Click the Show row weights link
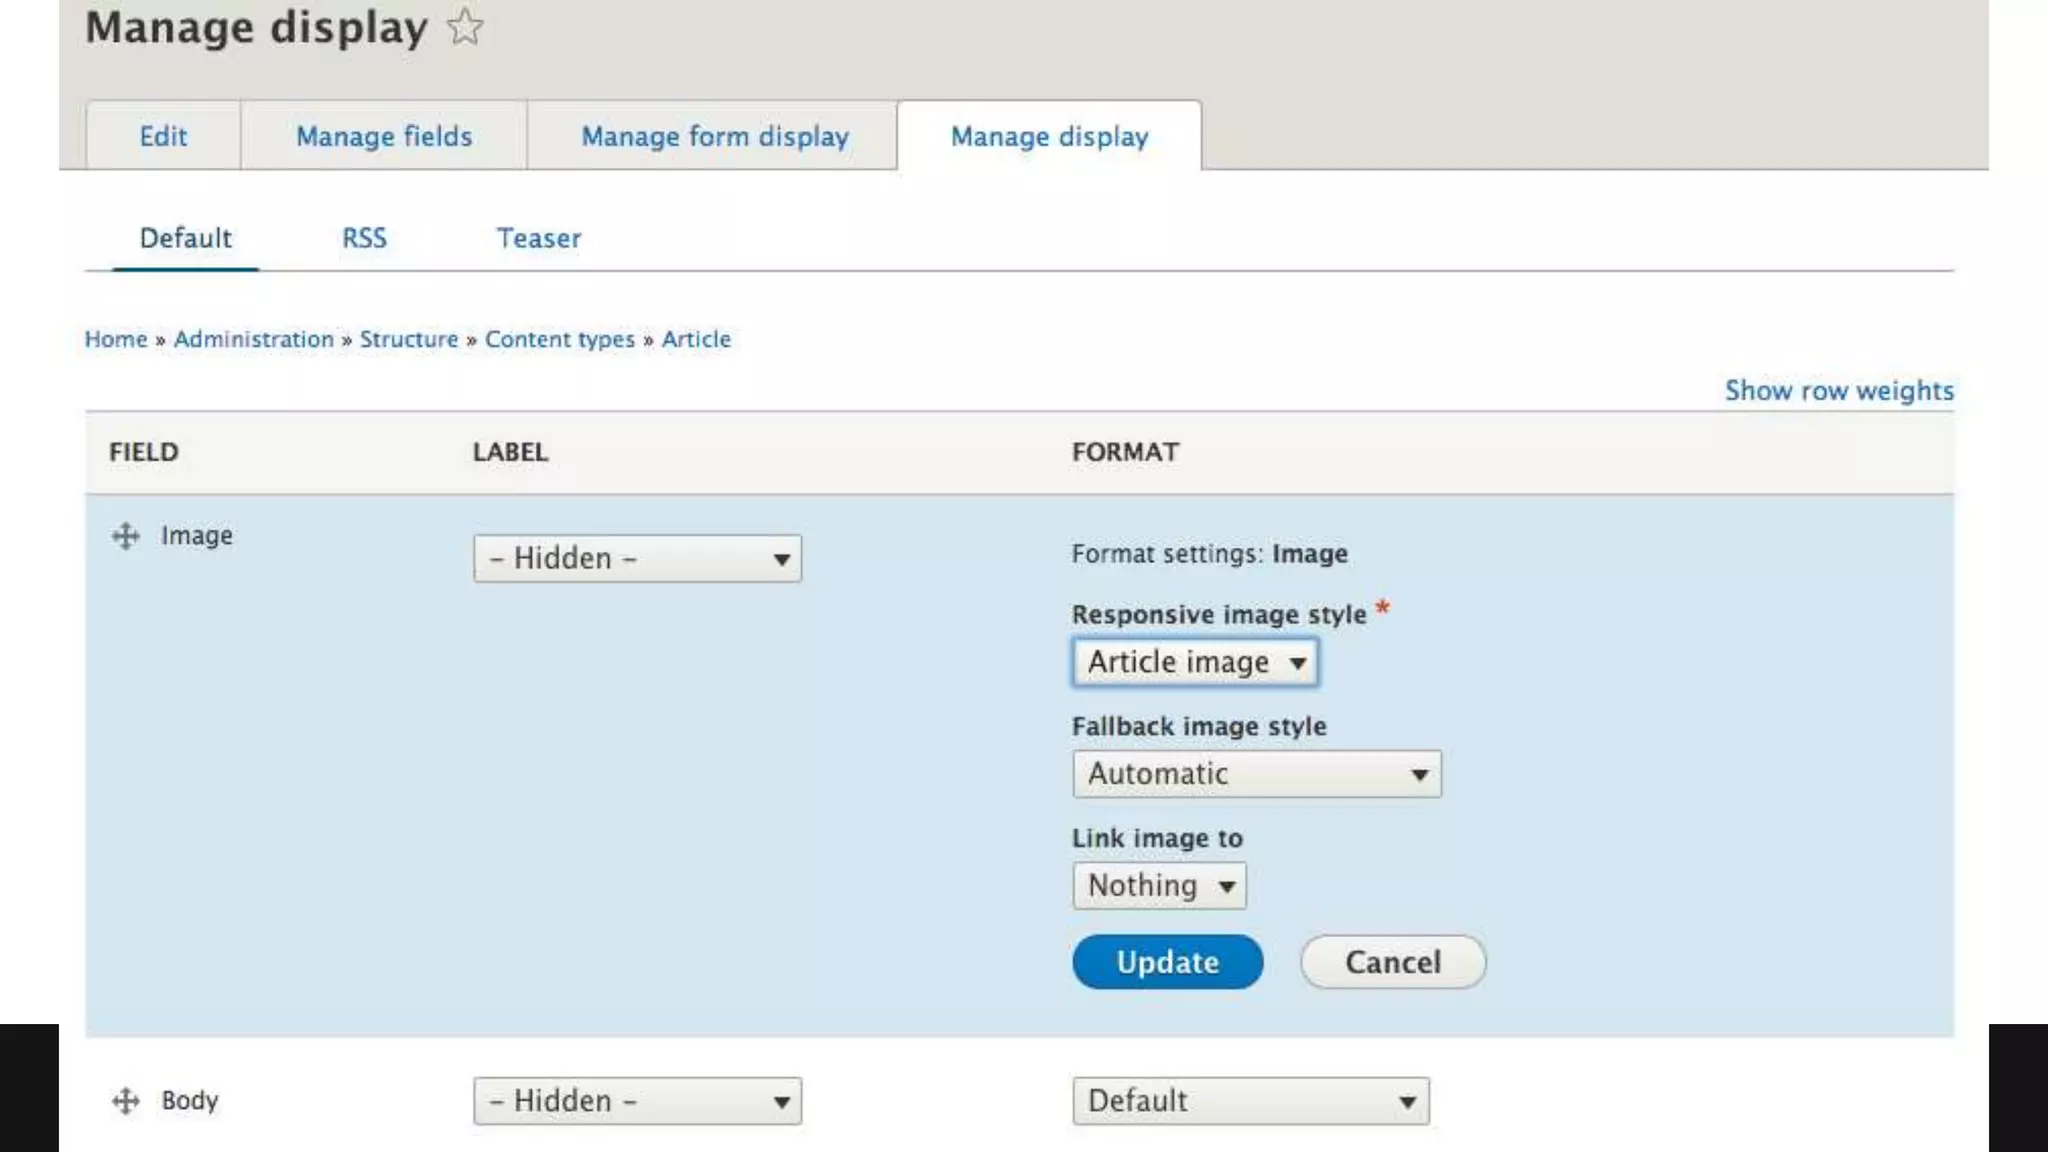This screenshot has width=2048, height=1152. pos(1838,390)
